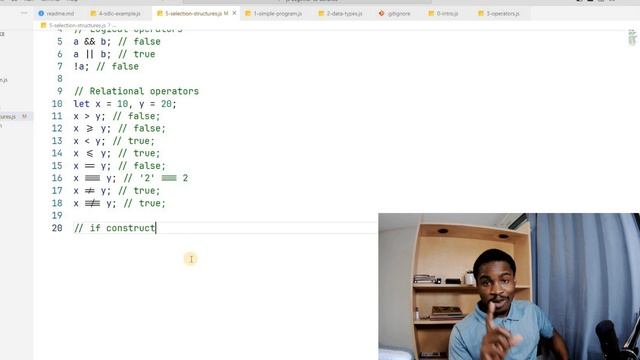Image resolution: width=640 pixels, height=360 pixels.
Task: Click line number 16 in the gutter
Action: [x=57, y=178]
